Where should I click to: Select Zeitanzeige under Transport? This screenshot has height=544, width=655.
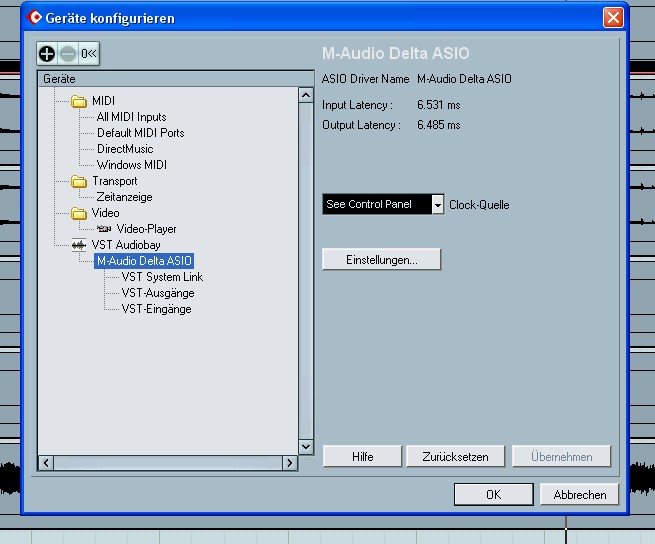(124, 197)
